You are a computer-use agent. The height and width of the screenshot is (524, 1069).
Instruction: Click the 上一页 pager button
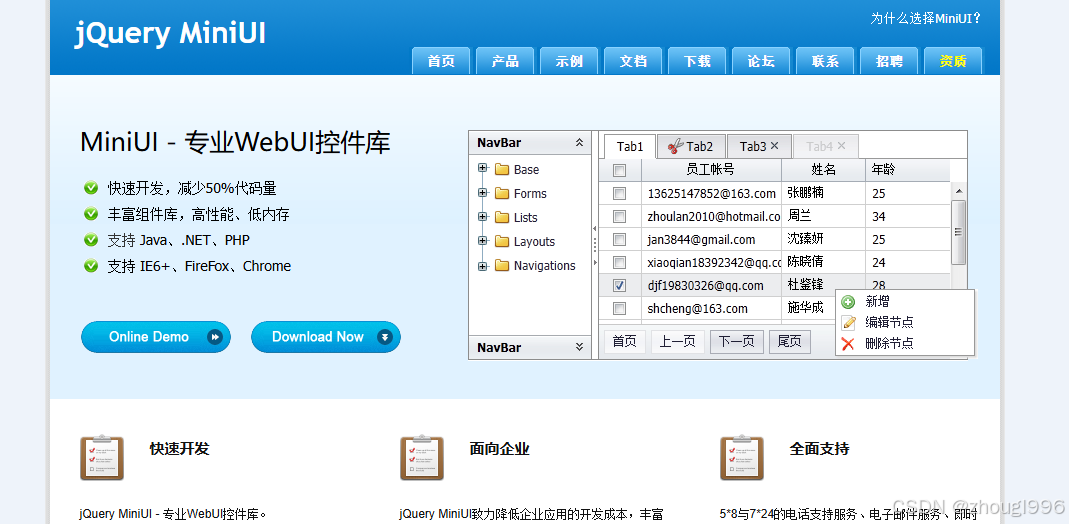coord(678,341)
